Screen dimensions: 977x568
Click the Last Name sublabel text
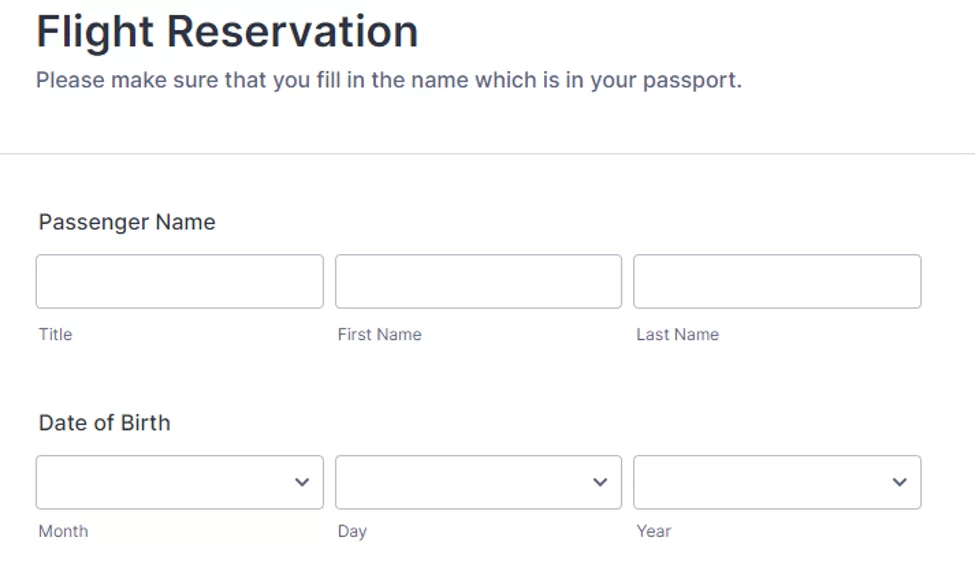pos(677,335)
